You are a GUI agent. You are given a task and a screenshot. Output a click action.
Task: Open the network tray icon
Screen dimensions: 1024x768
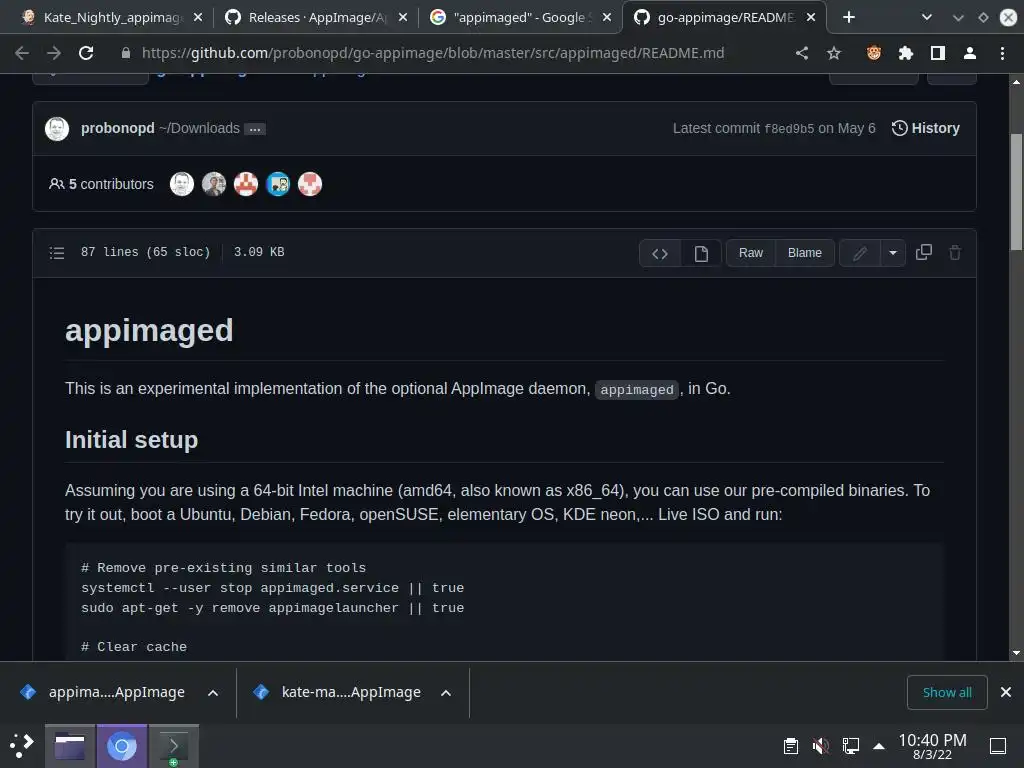850,746
